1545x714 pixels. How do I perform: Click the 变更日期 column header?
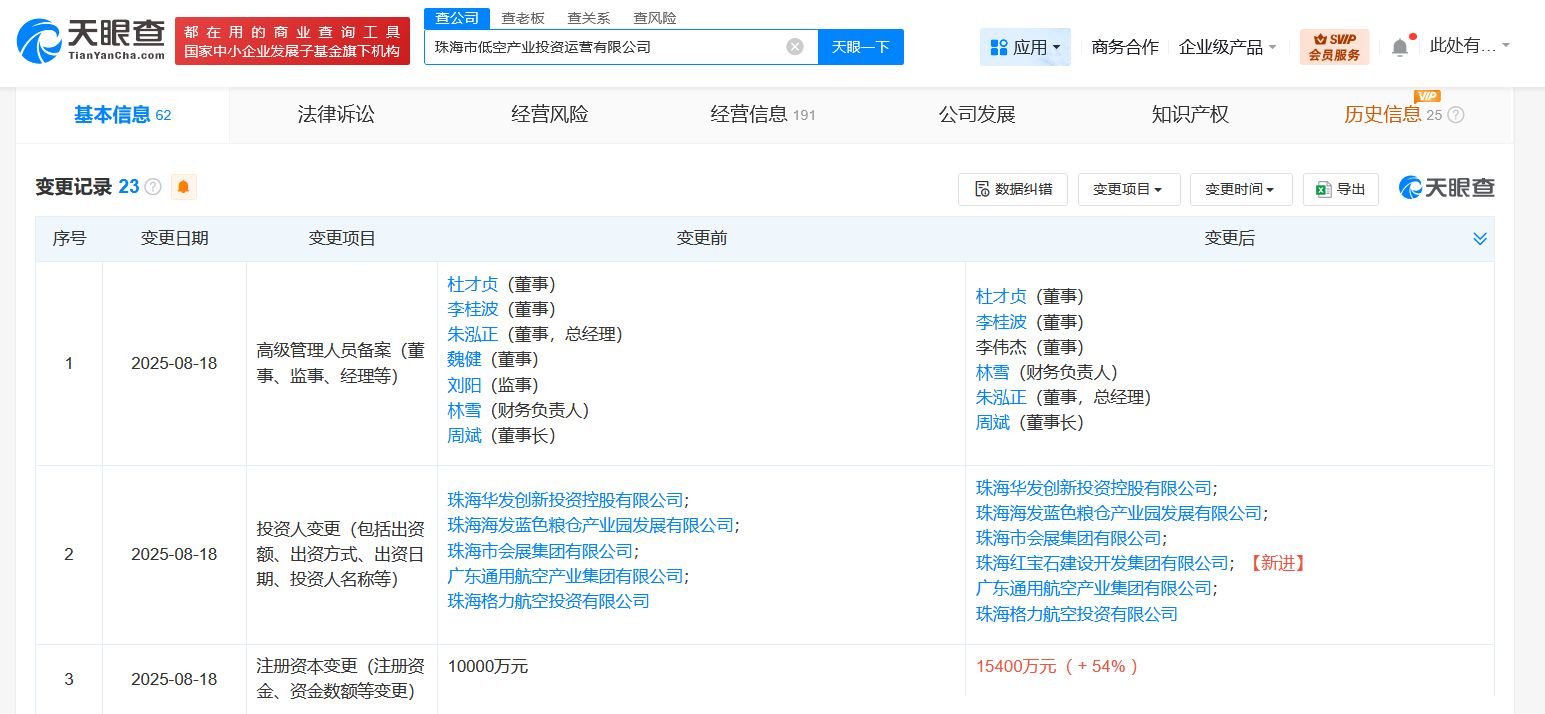coord(174,238)
